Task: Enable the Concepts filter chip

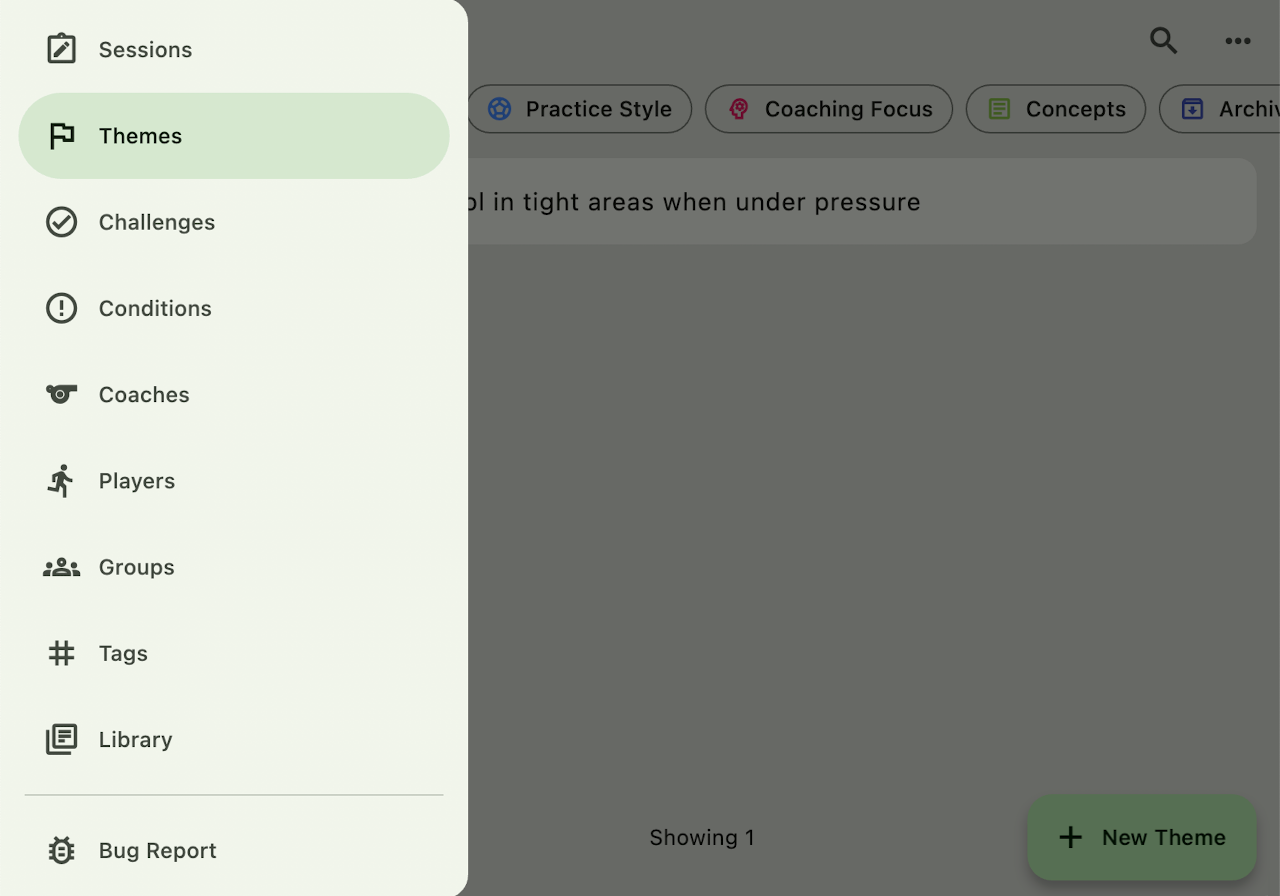Action: (x=1055, y=109)
